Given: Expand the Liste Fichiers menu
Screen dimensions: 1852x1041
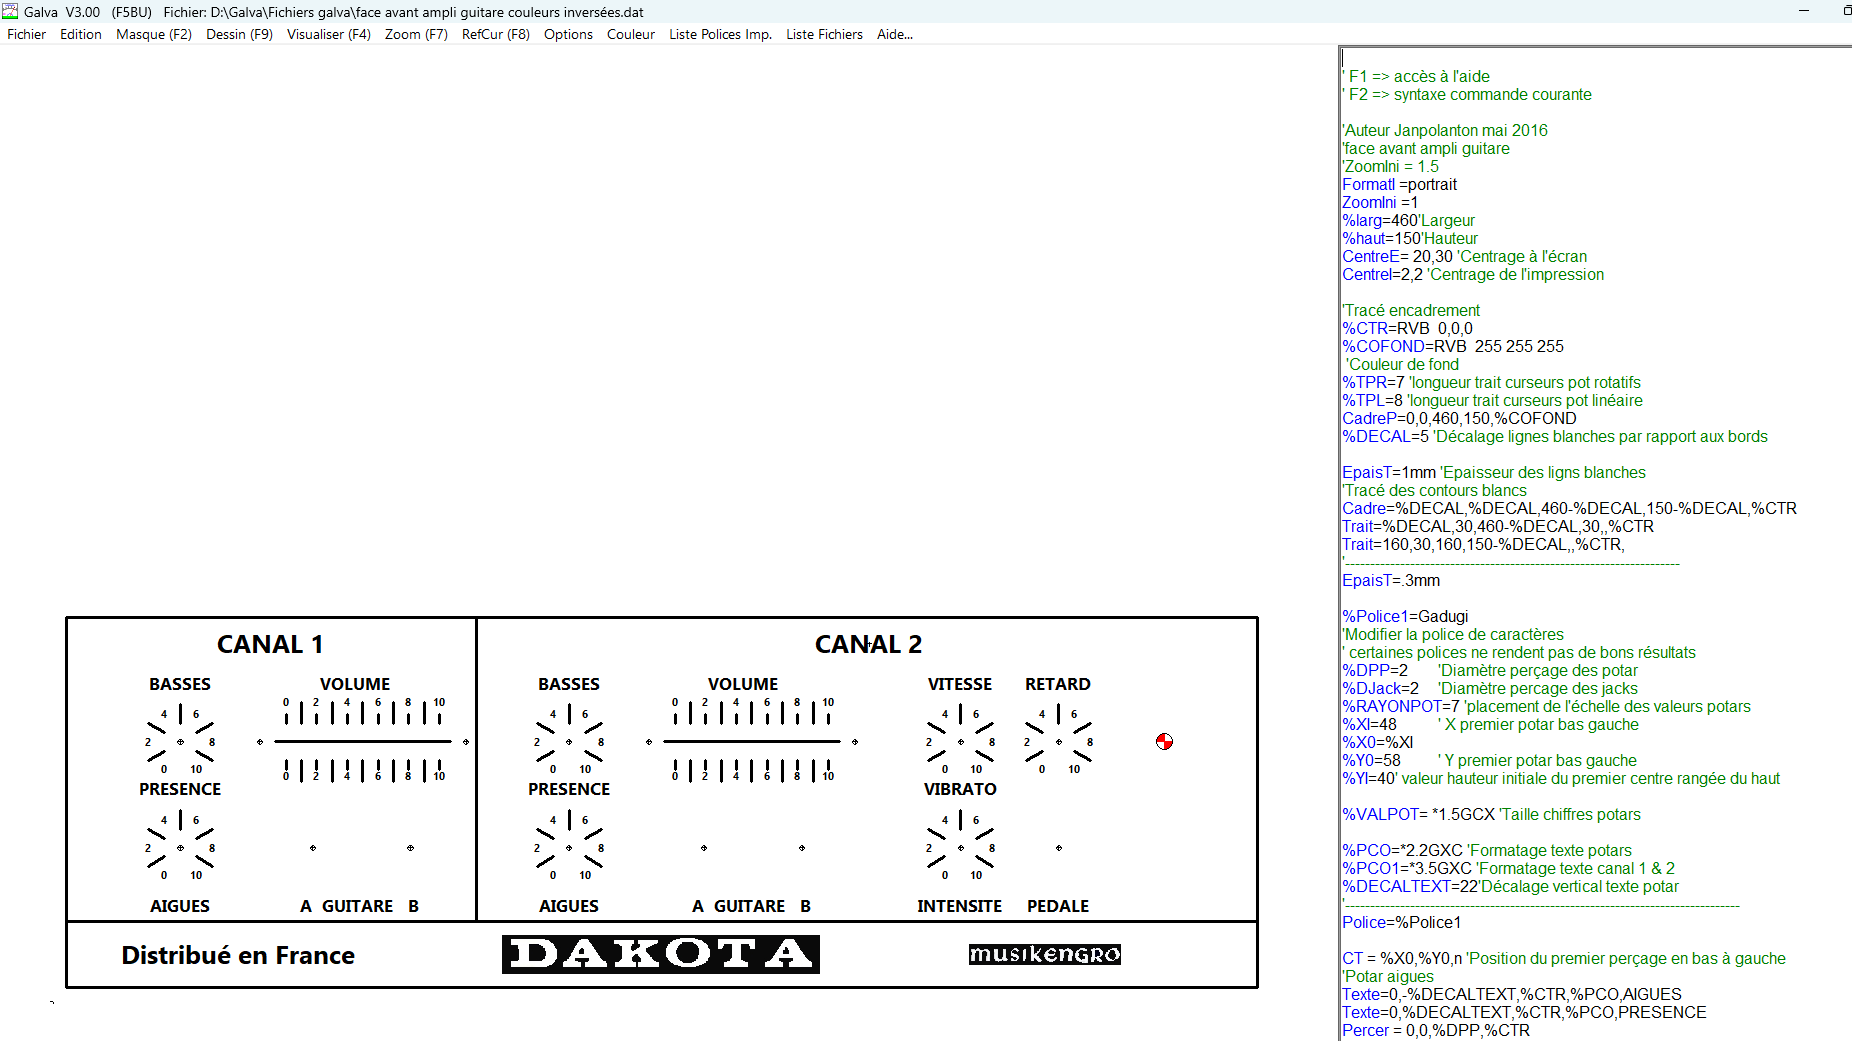Looking at the screenshot, I should click(824, 34).
